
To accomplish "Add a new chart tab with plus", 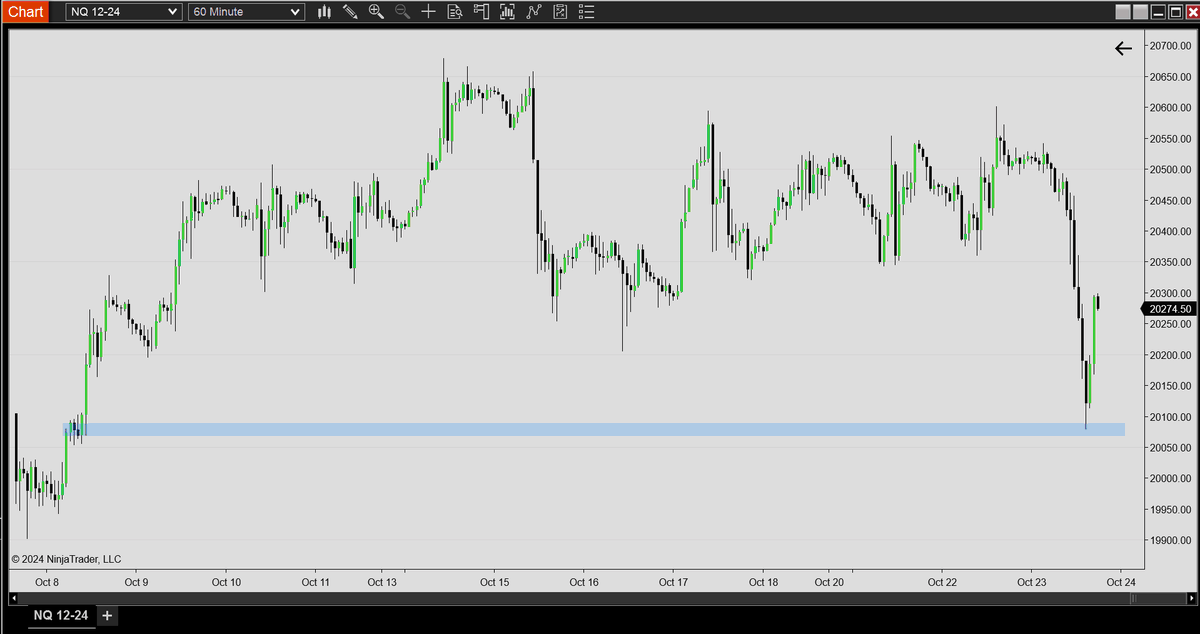I will [108, 615].
